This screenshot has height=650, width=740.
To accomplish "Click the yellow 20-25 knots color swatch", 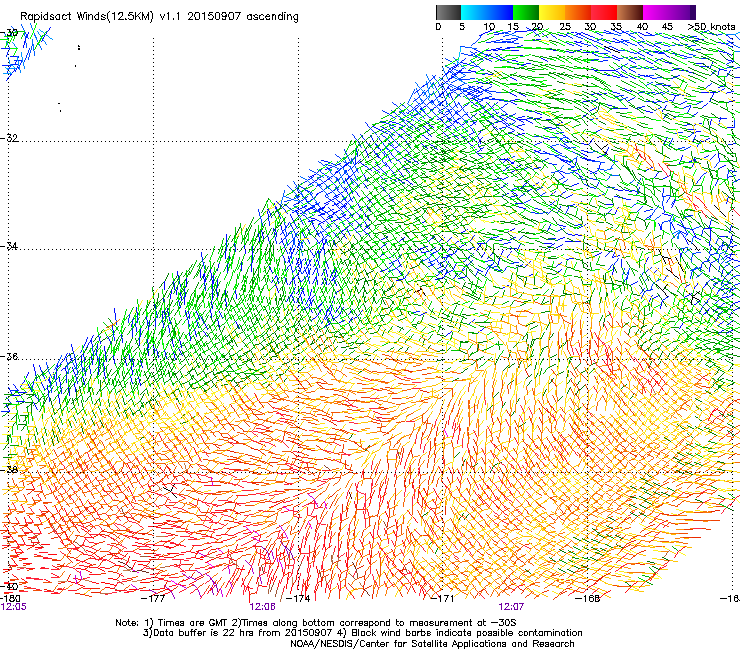I will pos(552,12).
